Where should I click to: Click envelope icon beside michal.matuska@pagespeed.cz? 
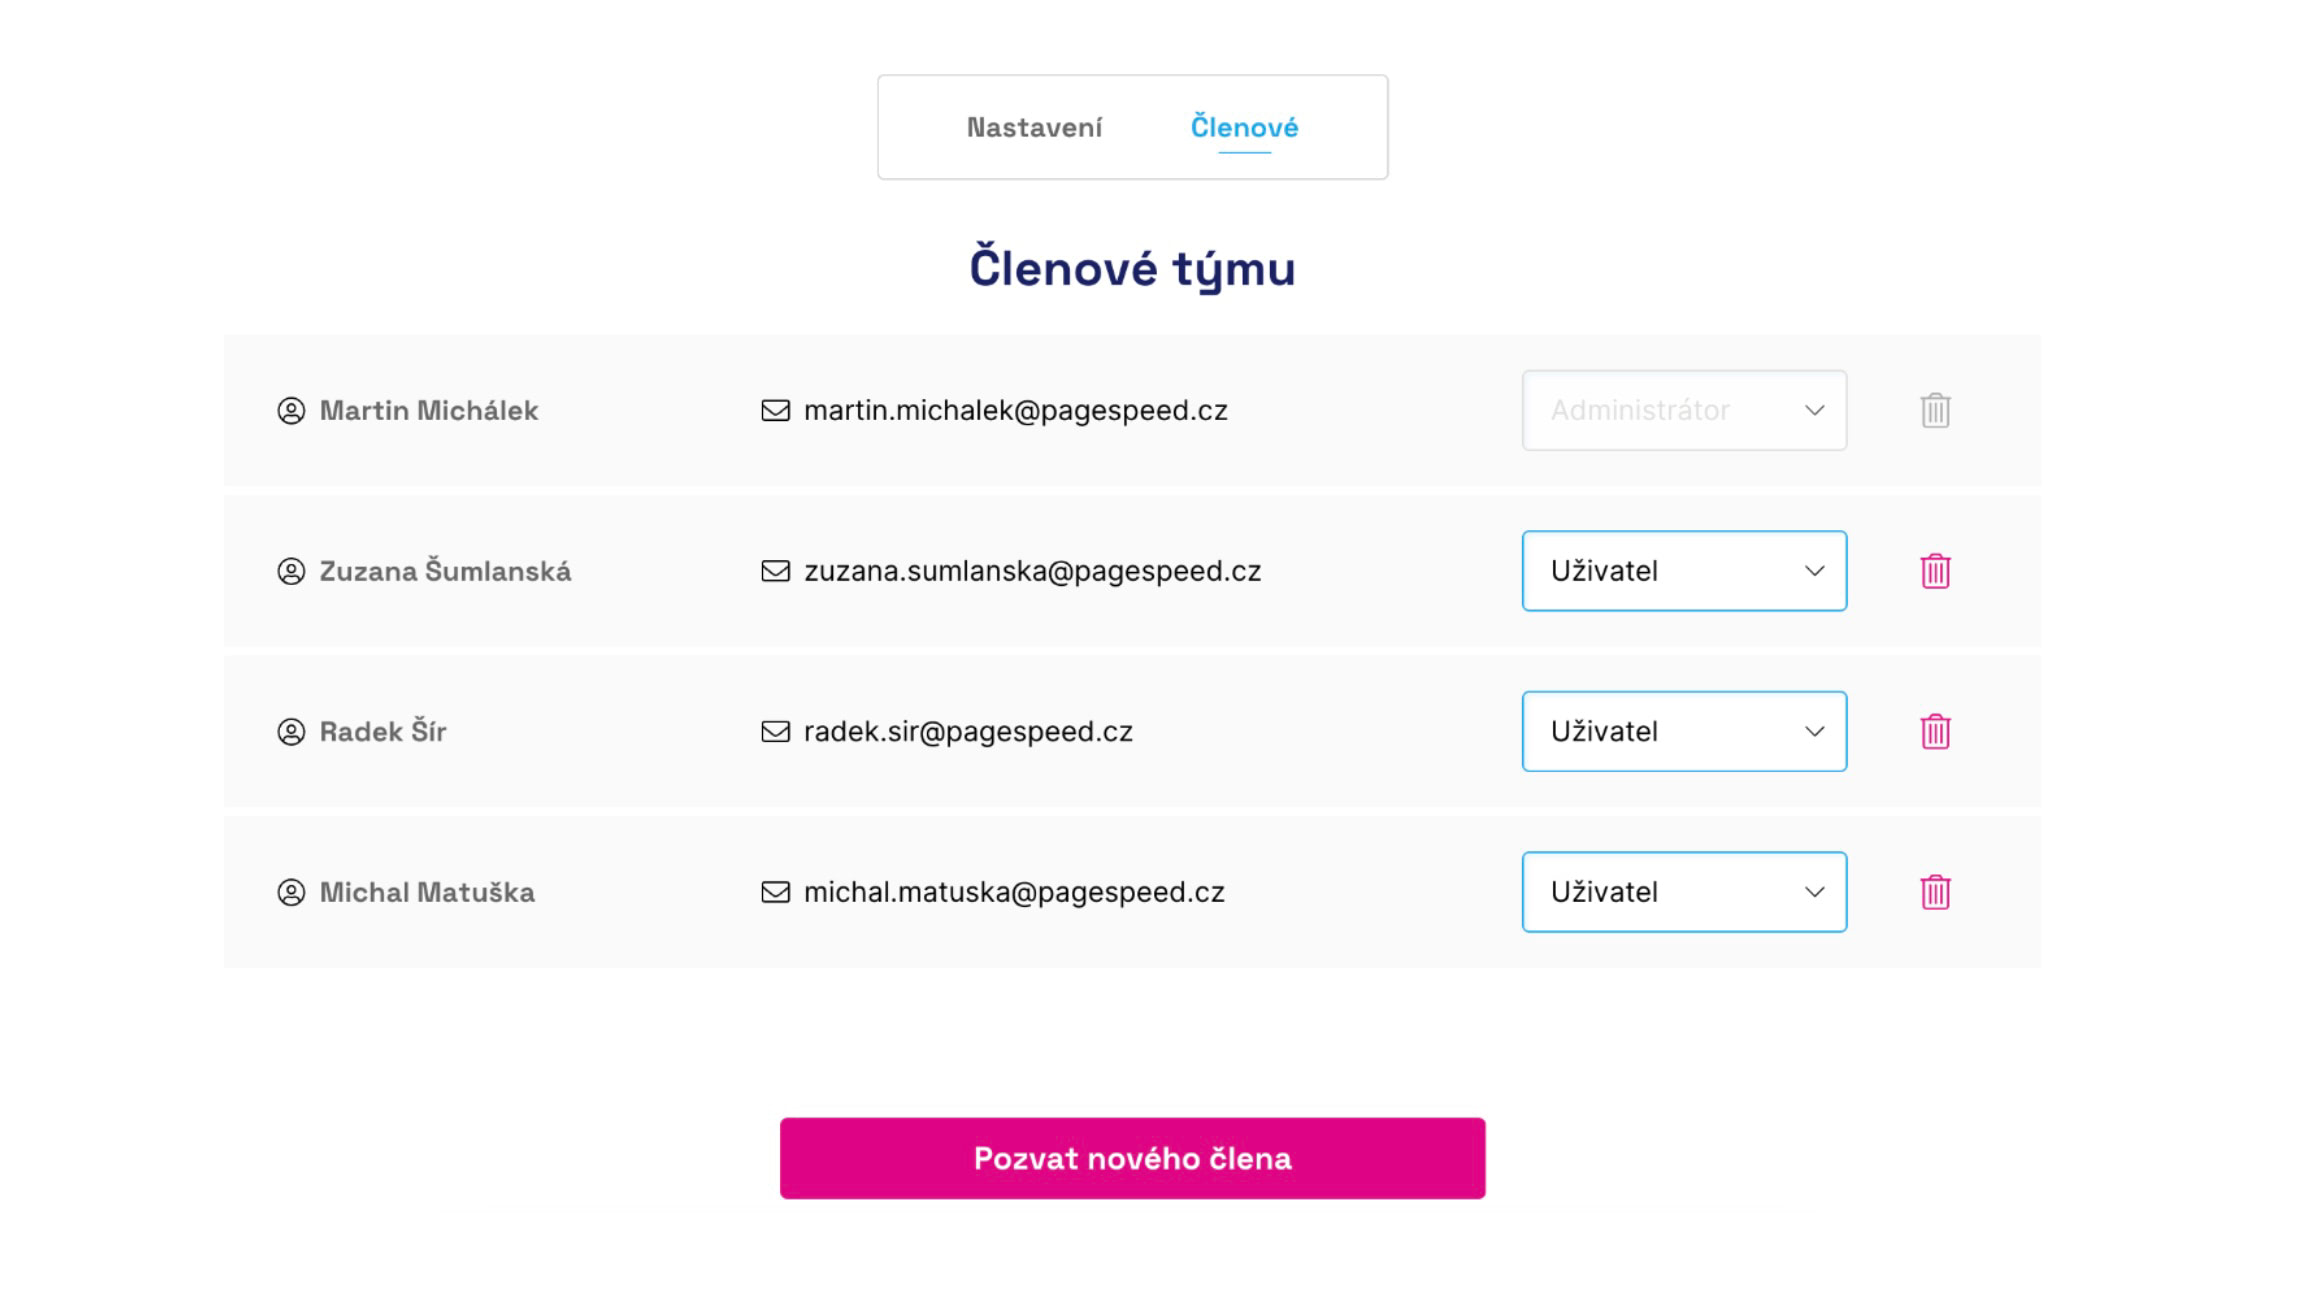coord(775,892)
